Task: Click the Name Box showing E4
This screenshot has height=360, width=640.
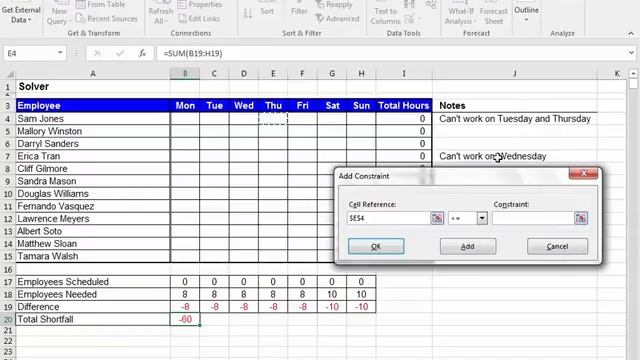Action: pyautogui.click(x=29, y=53)
